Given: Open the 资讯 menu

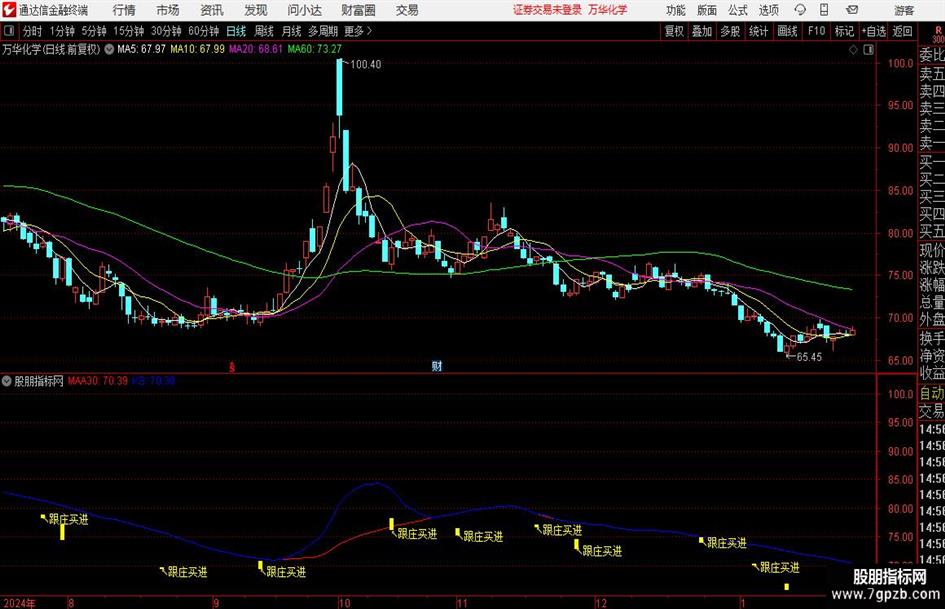Looking at the screenshot, I should 212,10.
